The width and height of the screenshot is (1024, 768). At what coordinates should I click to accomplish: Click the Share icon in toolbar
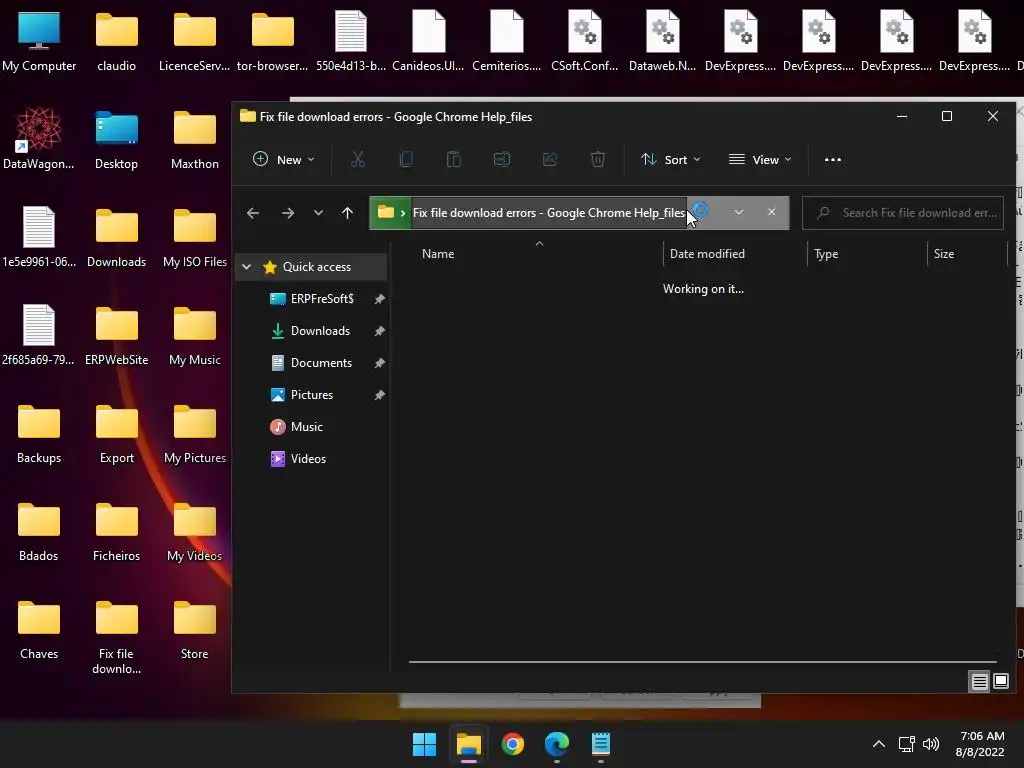pos(550,159)
